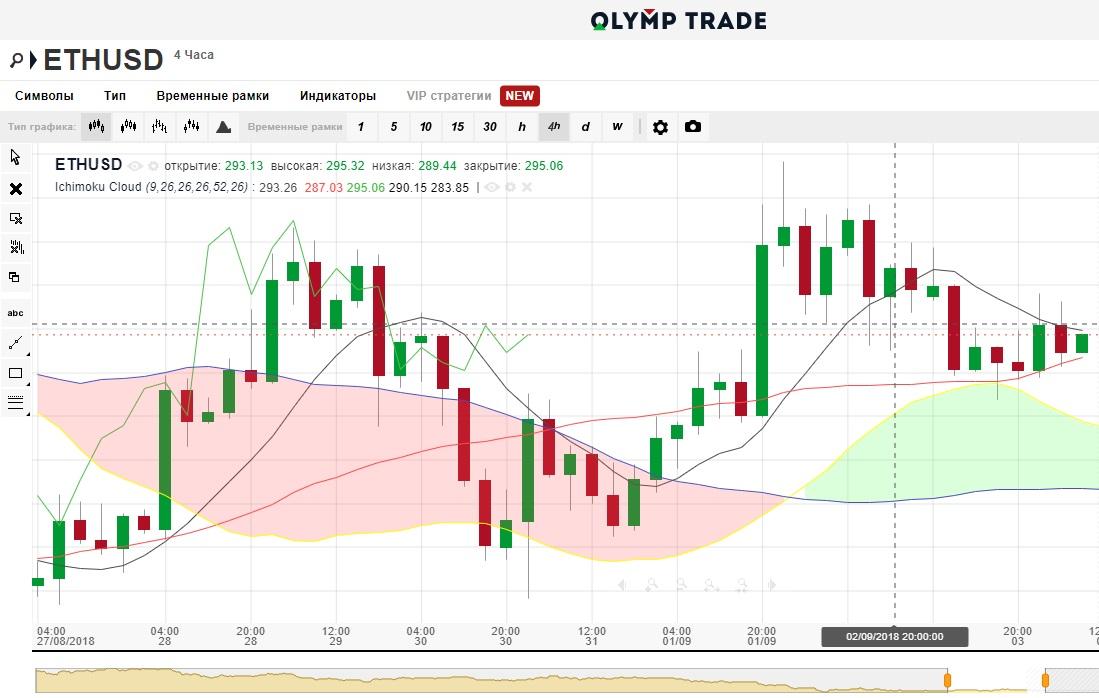Switch to the daily (d) timeframe
This screenshot has height=698, width=1099.
pos(585,127)
